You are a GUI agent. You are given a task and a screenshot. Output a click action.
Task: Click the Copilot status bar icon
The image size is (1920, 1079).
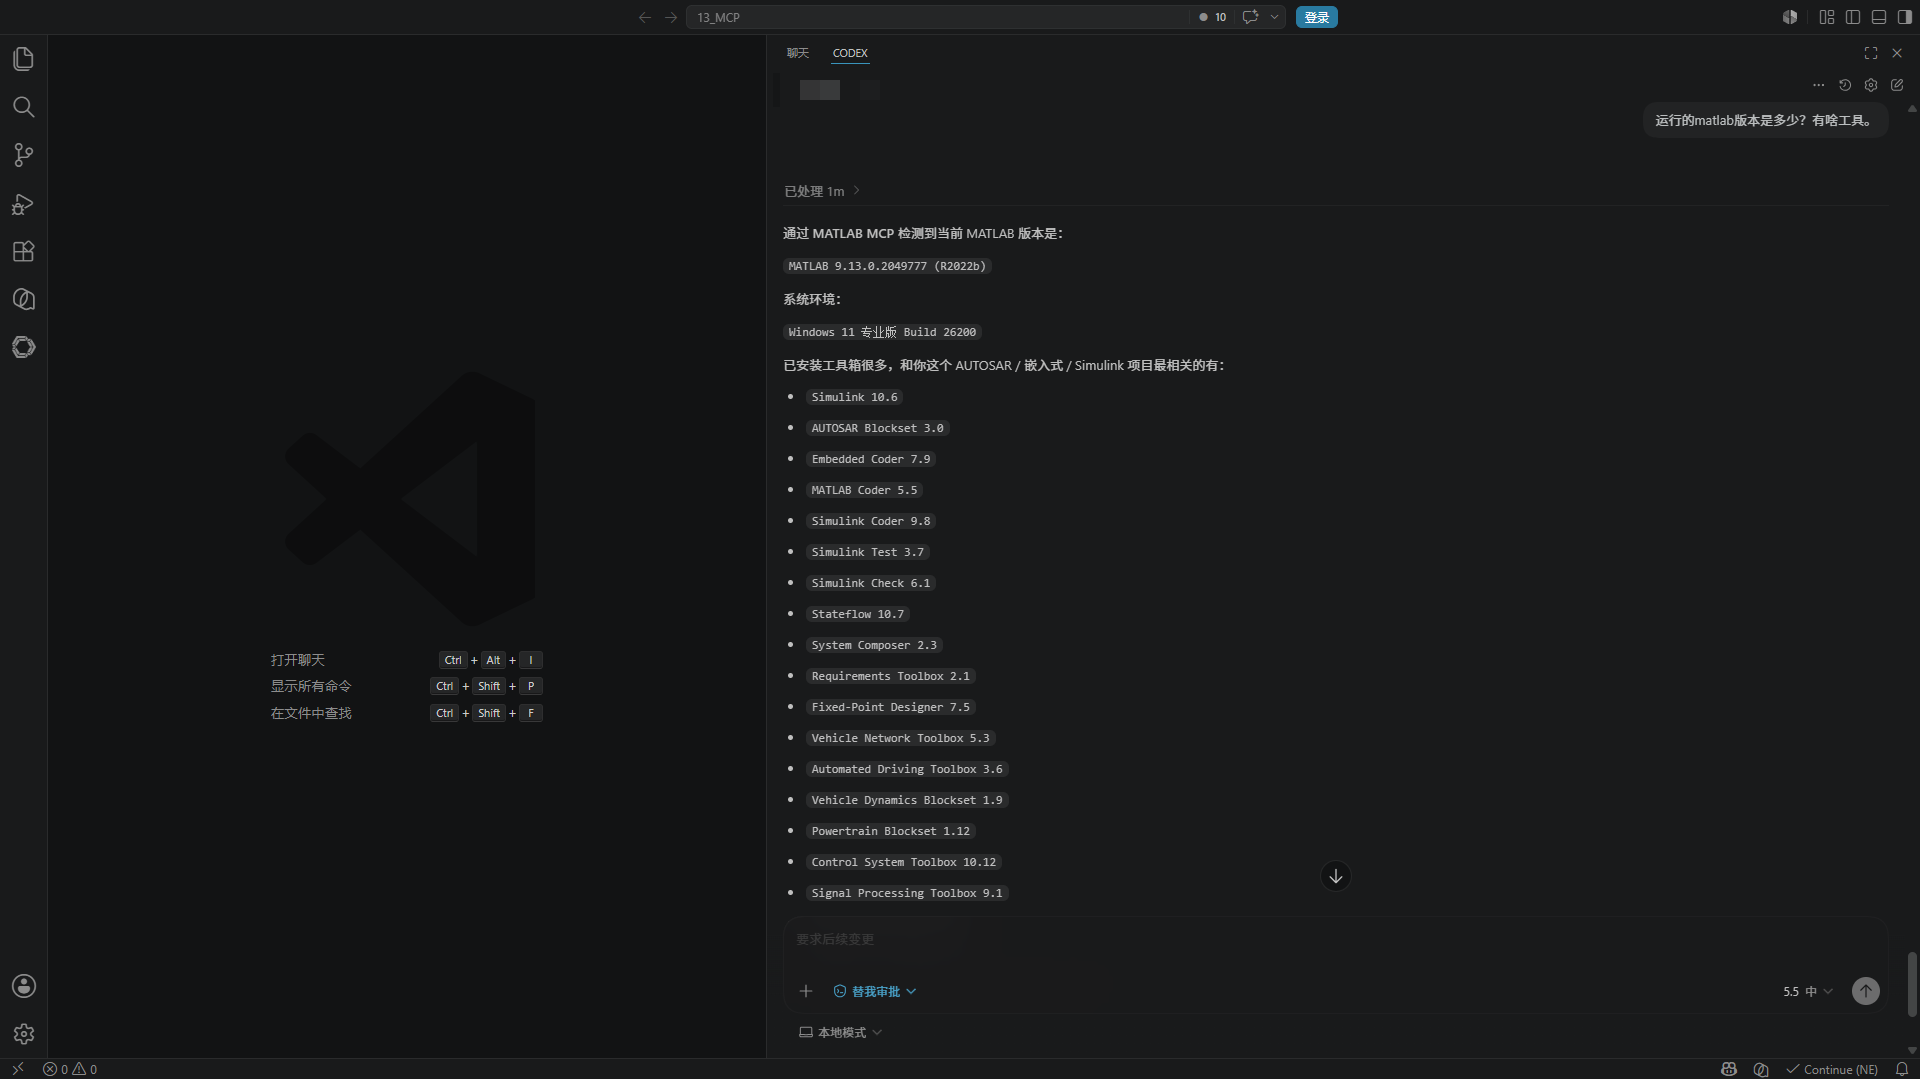[1729, 1069]
